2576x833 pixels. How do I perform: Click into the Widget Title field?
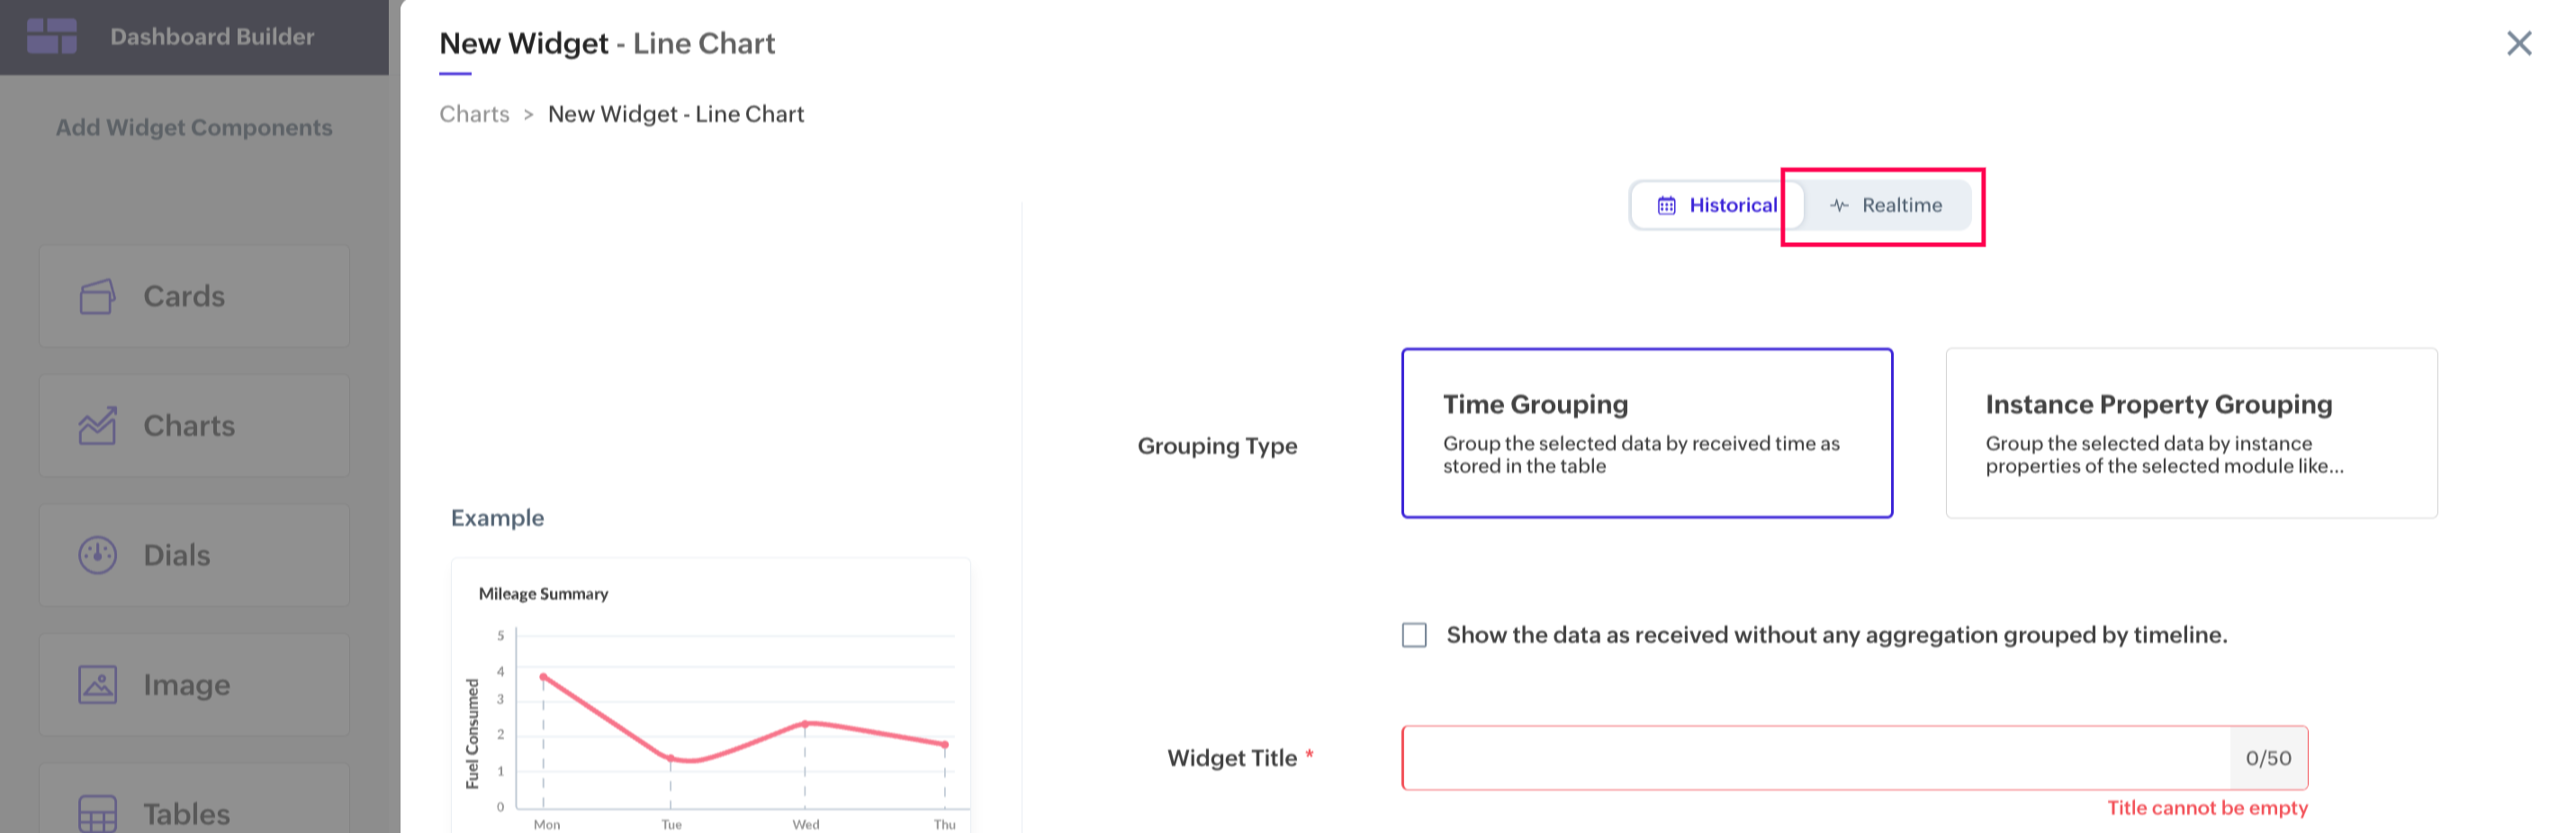[x=1814, y=758]
